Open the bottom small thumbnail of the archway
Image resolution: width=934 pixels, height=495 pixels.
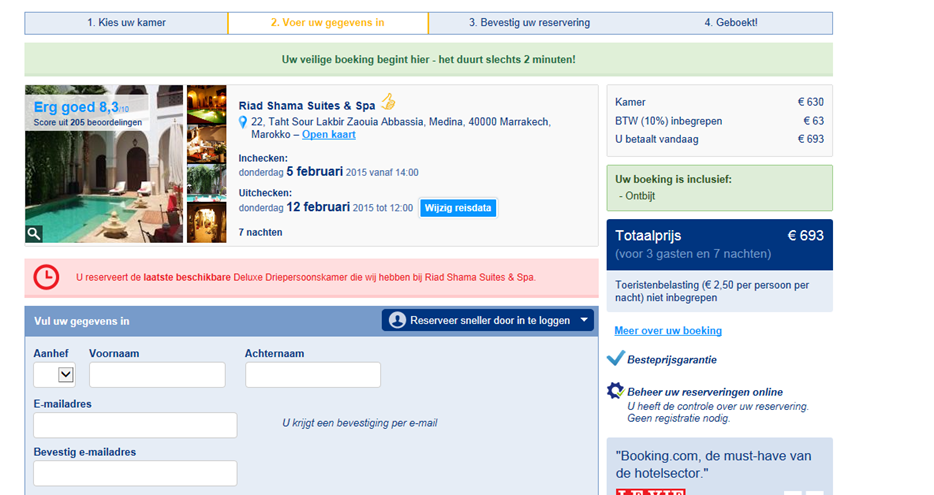click(207, 223)
